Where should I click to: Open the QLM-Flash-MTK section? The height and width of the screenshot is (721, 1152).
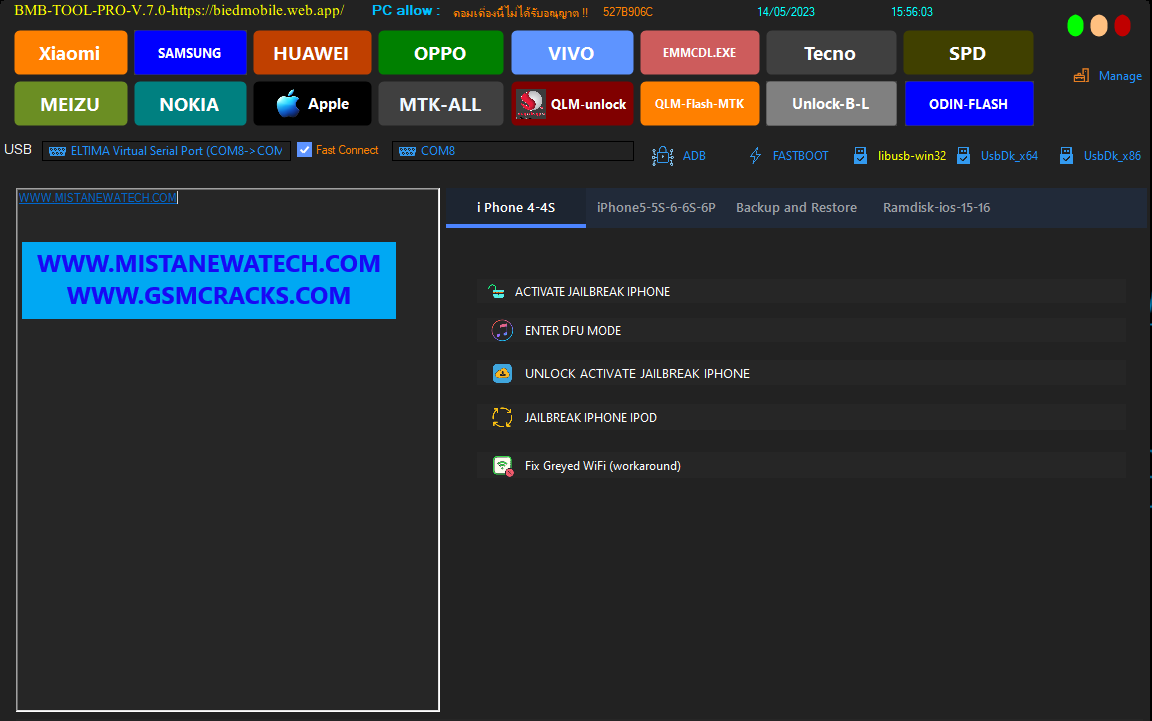pos(699,104)
